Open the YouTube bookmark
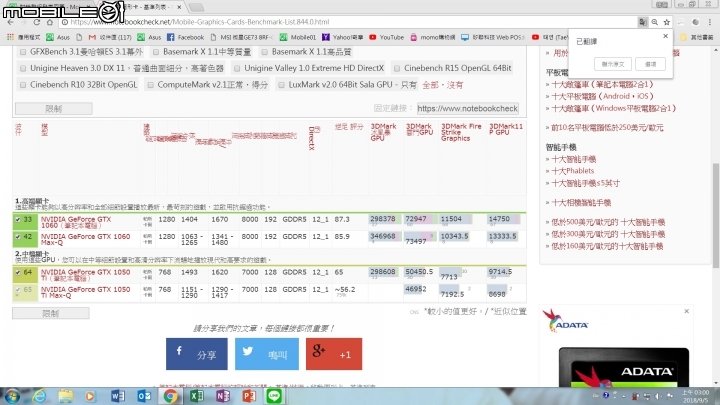720x405 pixels. point(386,37)
